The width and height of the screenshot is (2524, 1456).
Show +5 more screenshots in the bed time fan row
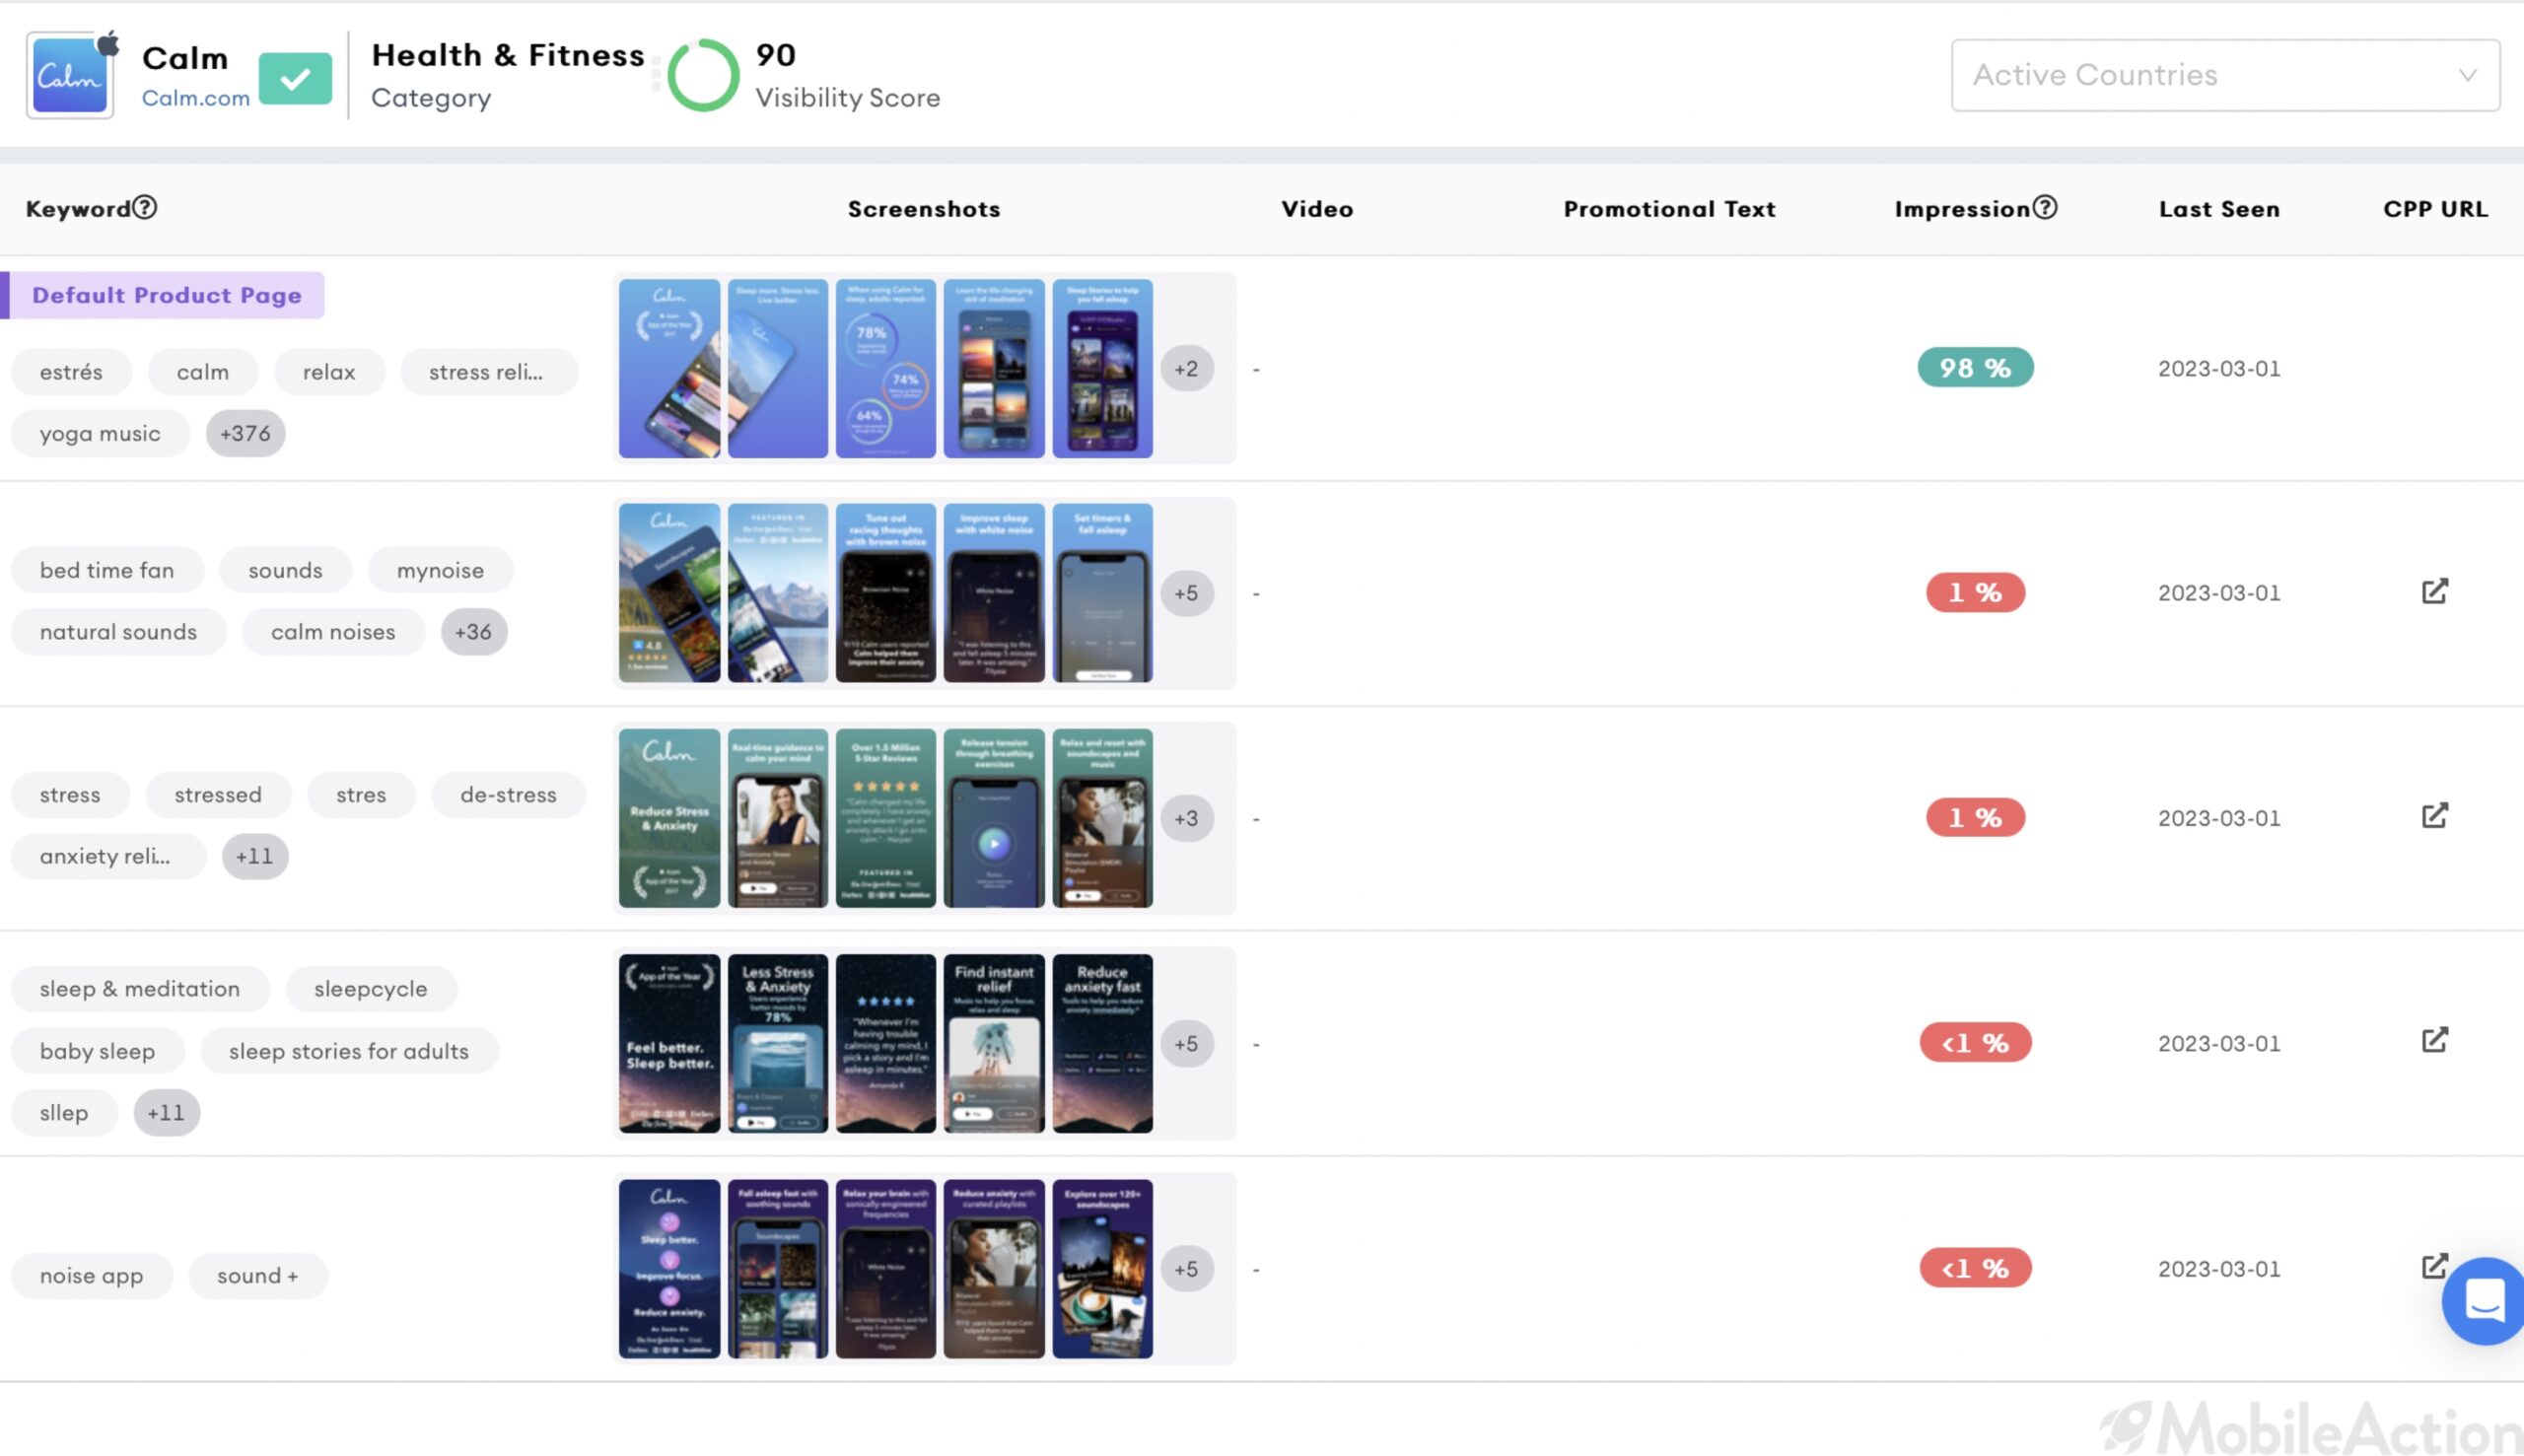1186,593
